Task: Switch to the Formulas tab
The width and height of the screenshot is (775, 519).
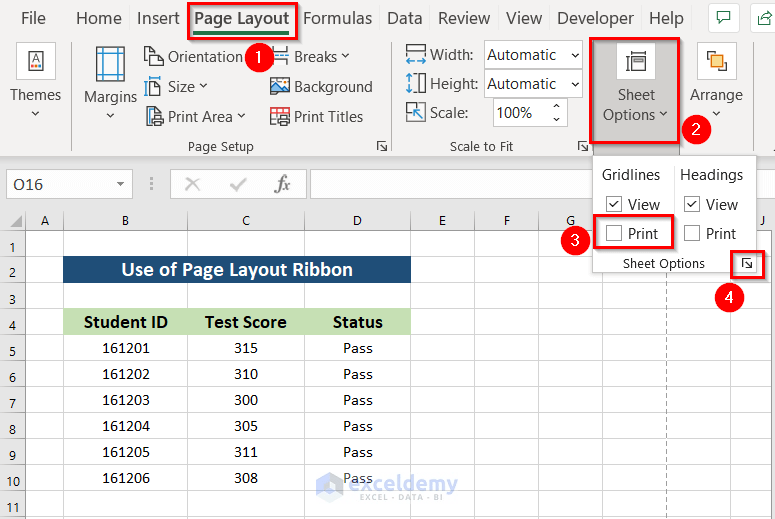Action: click(x=338, y=18)
